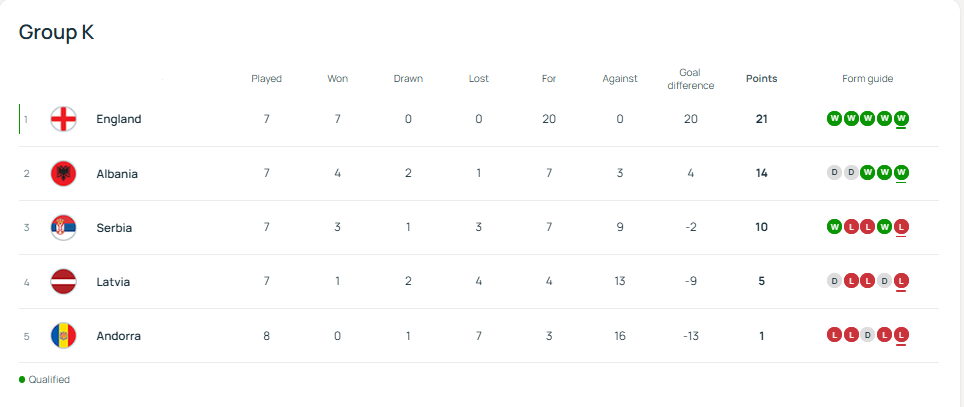Click the Played column header
This screenshot has height=407, width=964.
pos(266,78)
